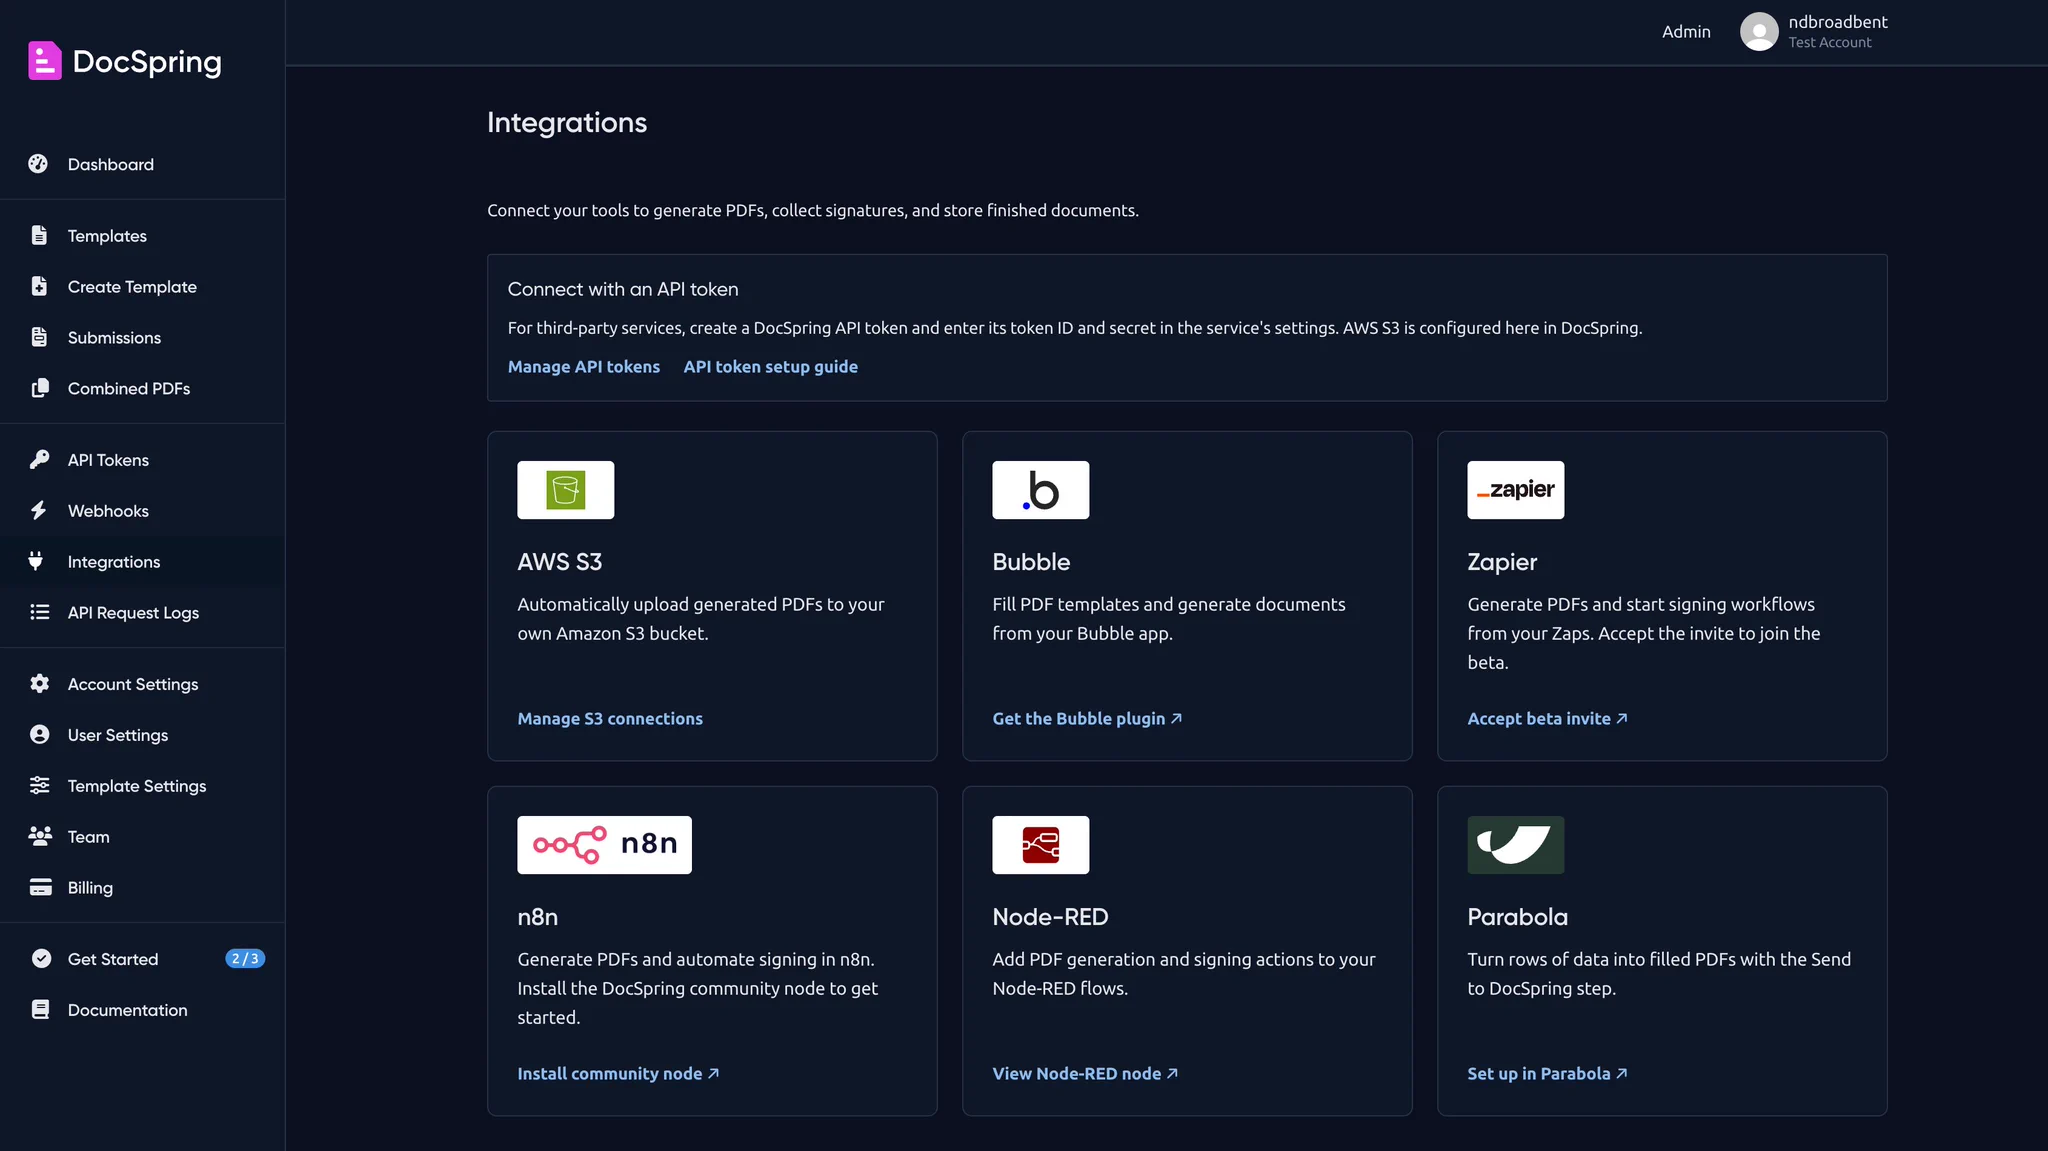The image size is (2048, 1151).
Task: Click the DocSpring logo icon
Action: [x=45, y=61]
